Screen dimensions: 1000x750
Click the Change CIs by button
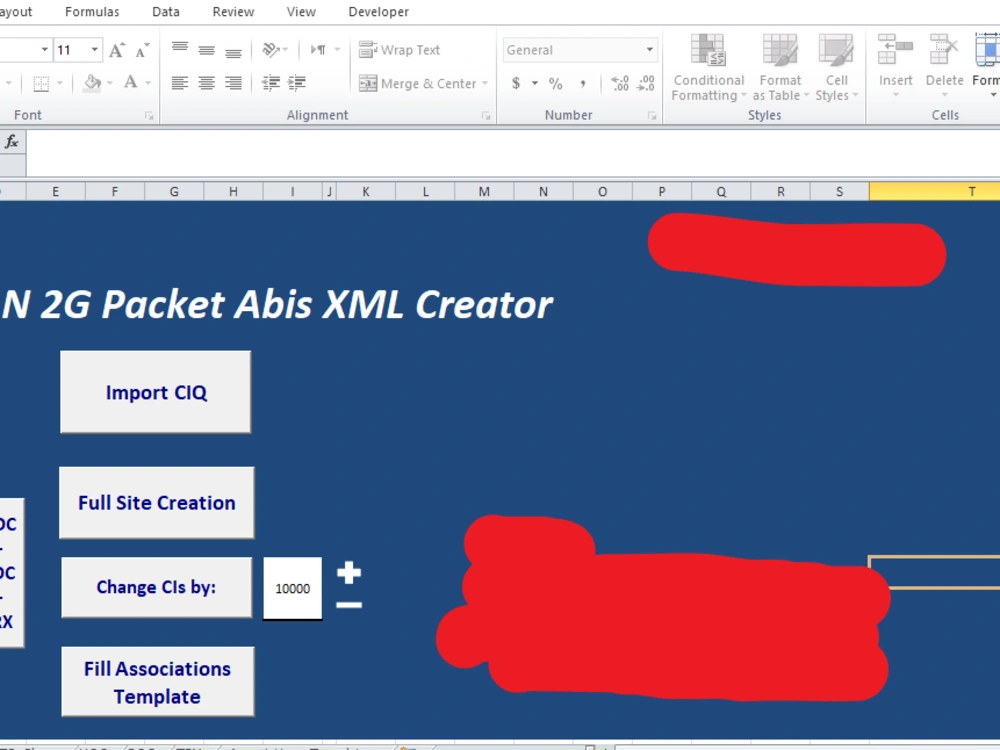[x=156, y=587]
